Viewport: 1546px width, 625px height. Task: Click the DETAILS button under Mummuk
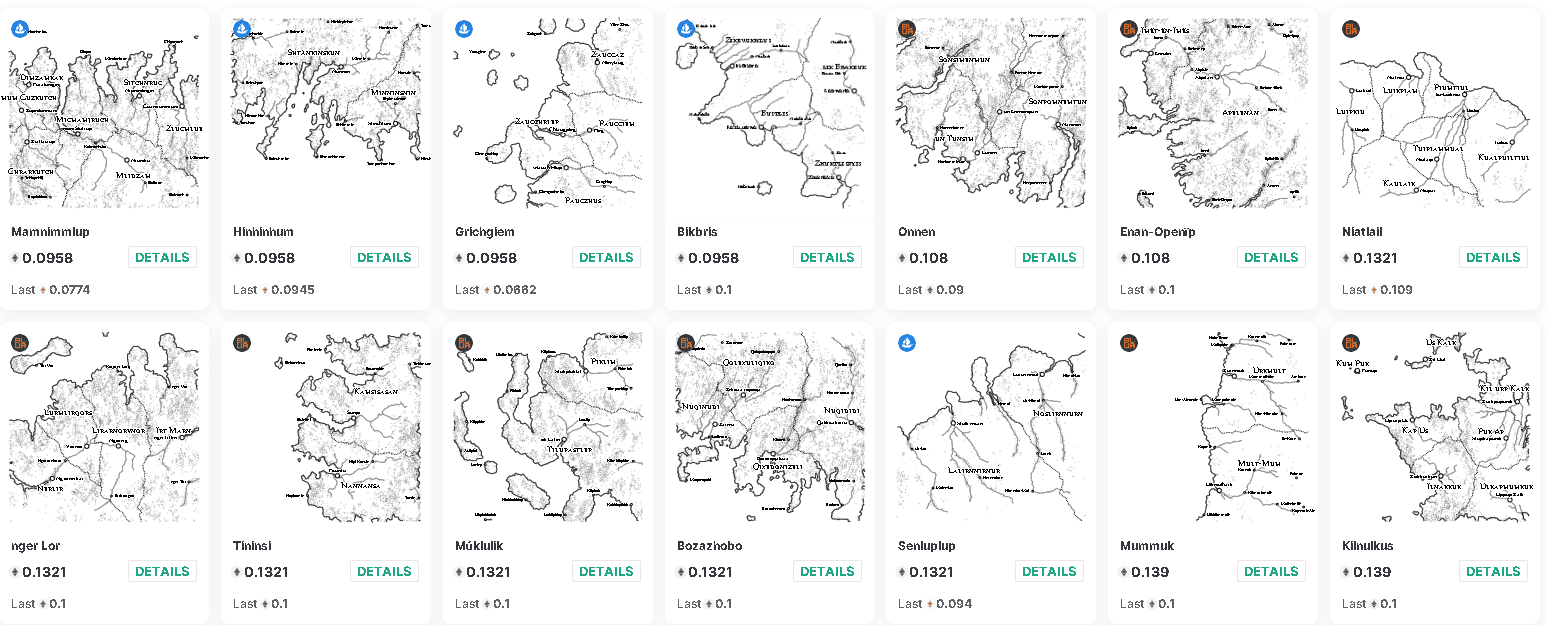pos(1271,571)
